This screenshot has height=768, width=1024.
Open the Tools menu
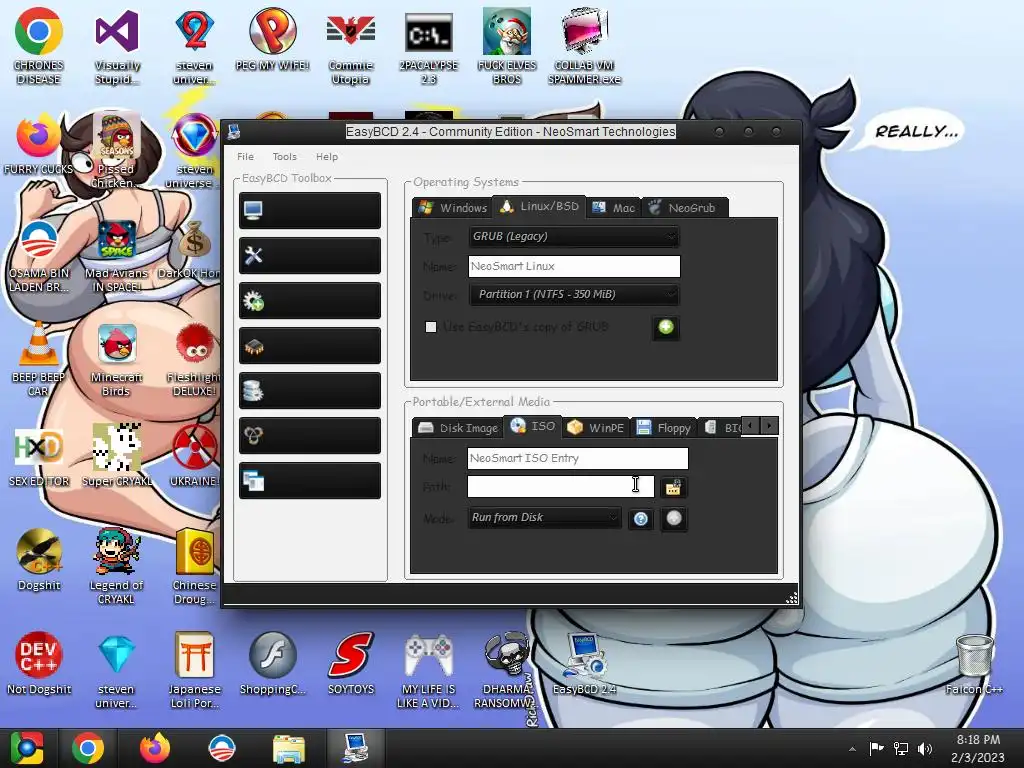(x=284, y=157)
